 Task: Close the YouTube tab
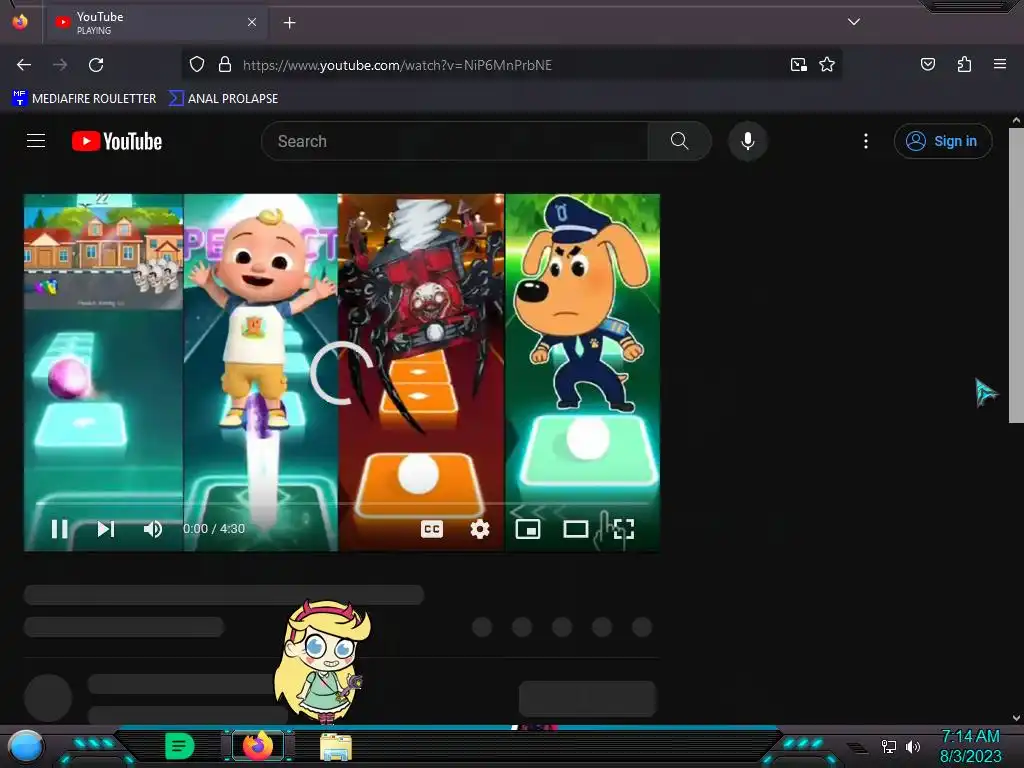[252, 22]
